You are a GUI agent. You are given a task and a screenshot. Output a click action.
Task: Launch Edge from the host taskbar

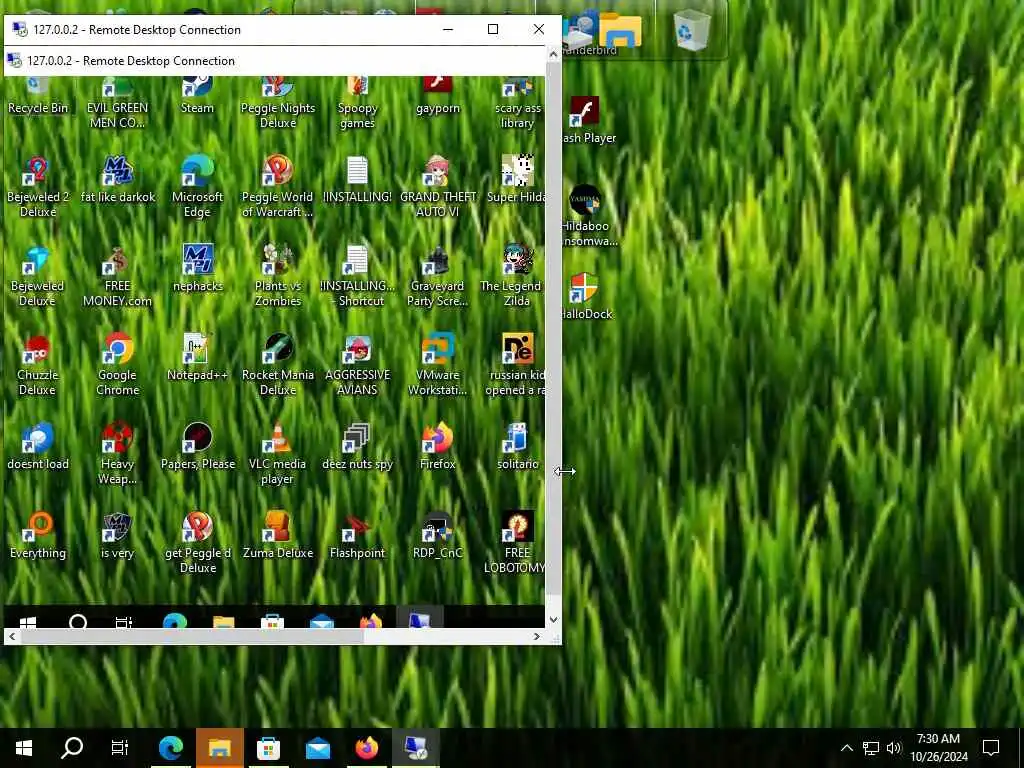tap(170, 748)
